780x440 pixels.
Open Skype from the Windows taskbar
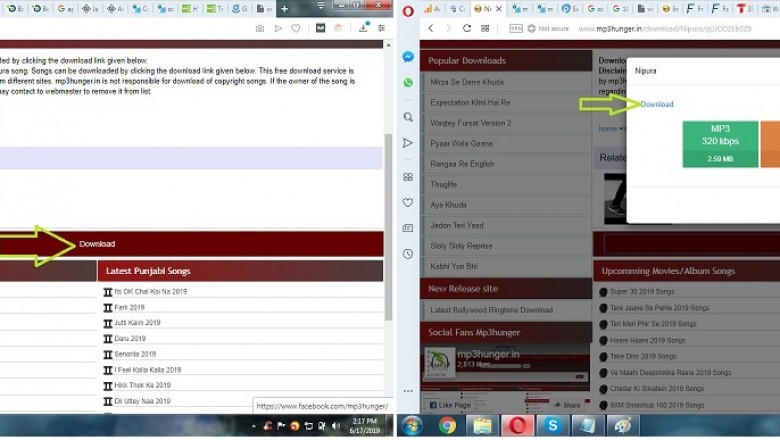(x=552, y=426)
